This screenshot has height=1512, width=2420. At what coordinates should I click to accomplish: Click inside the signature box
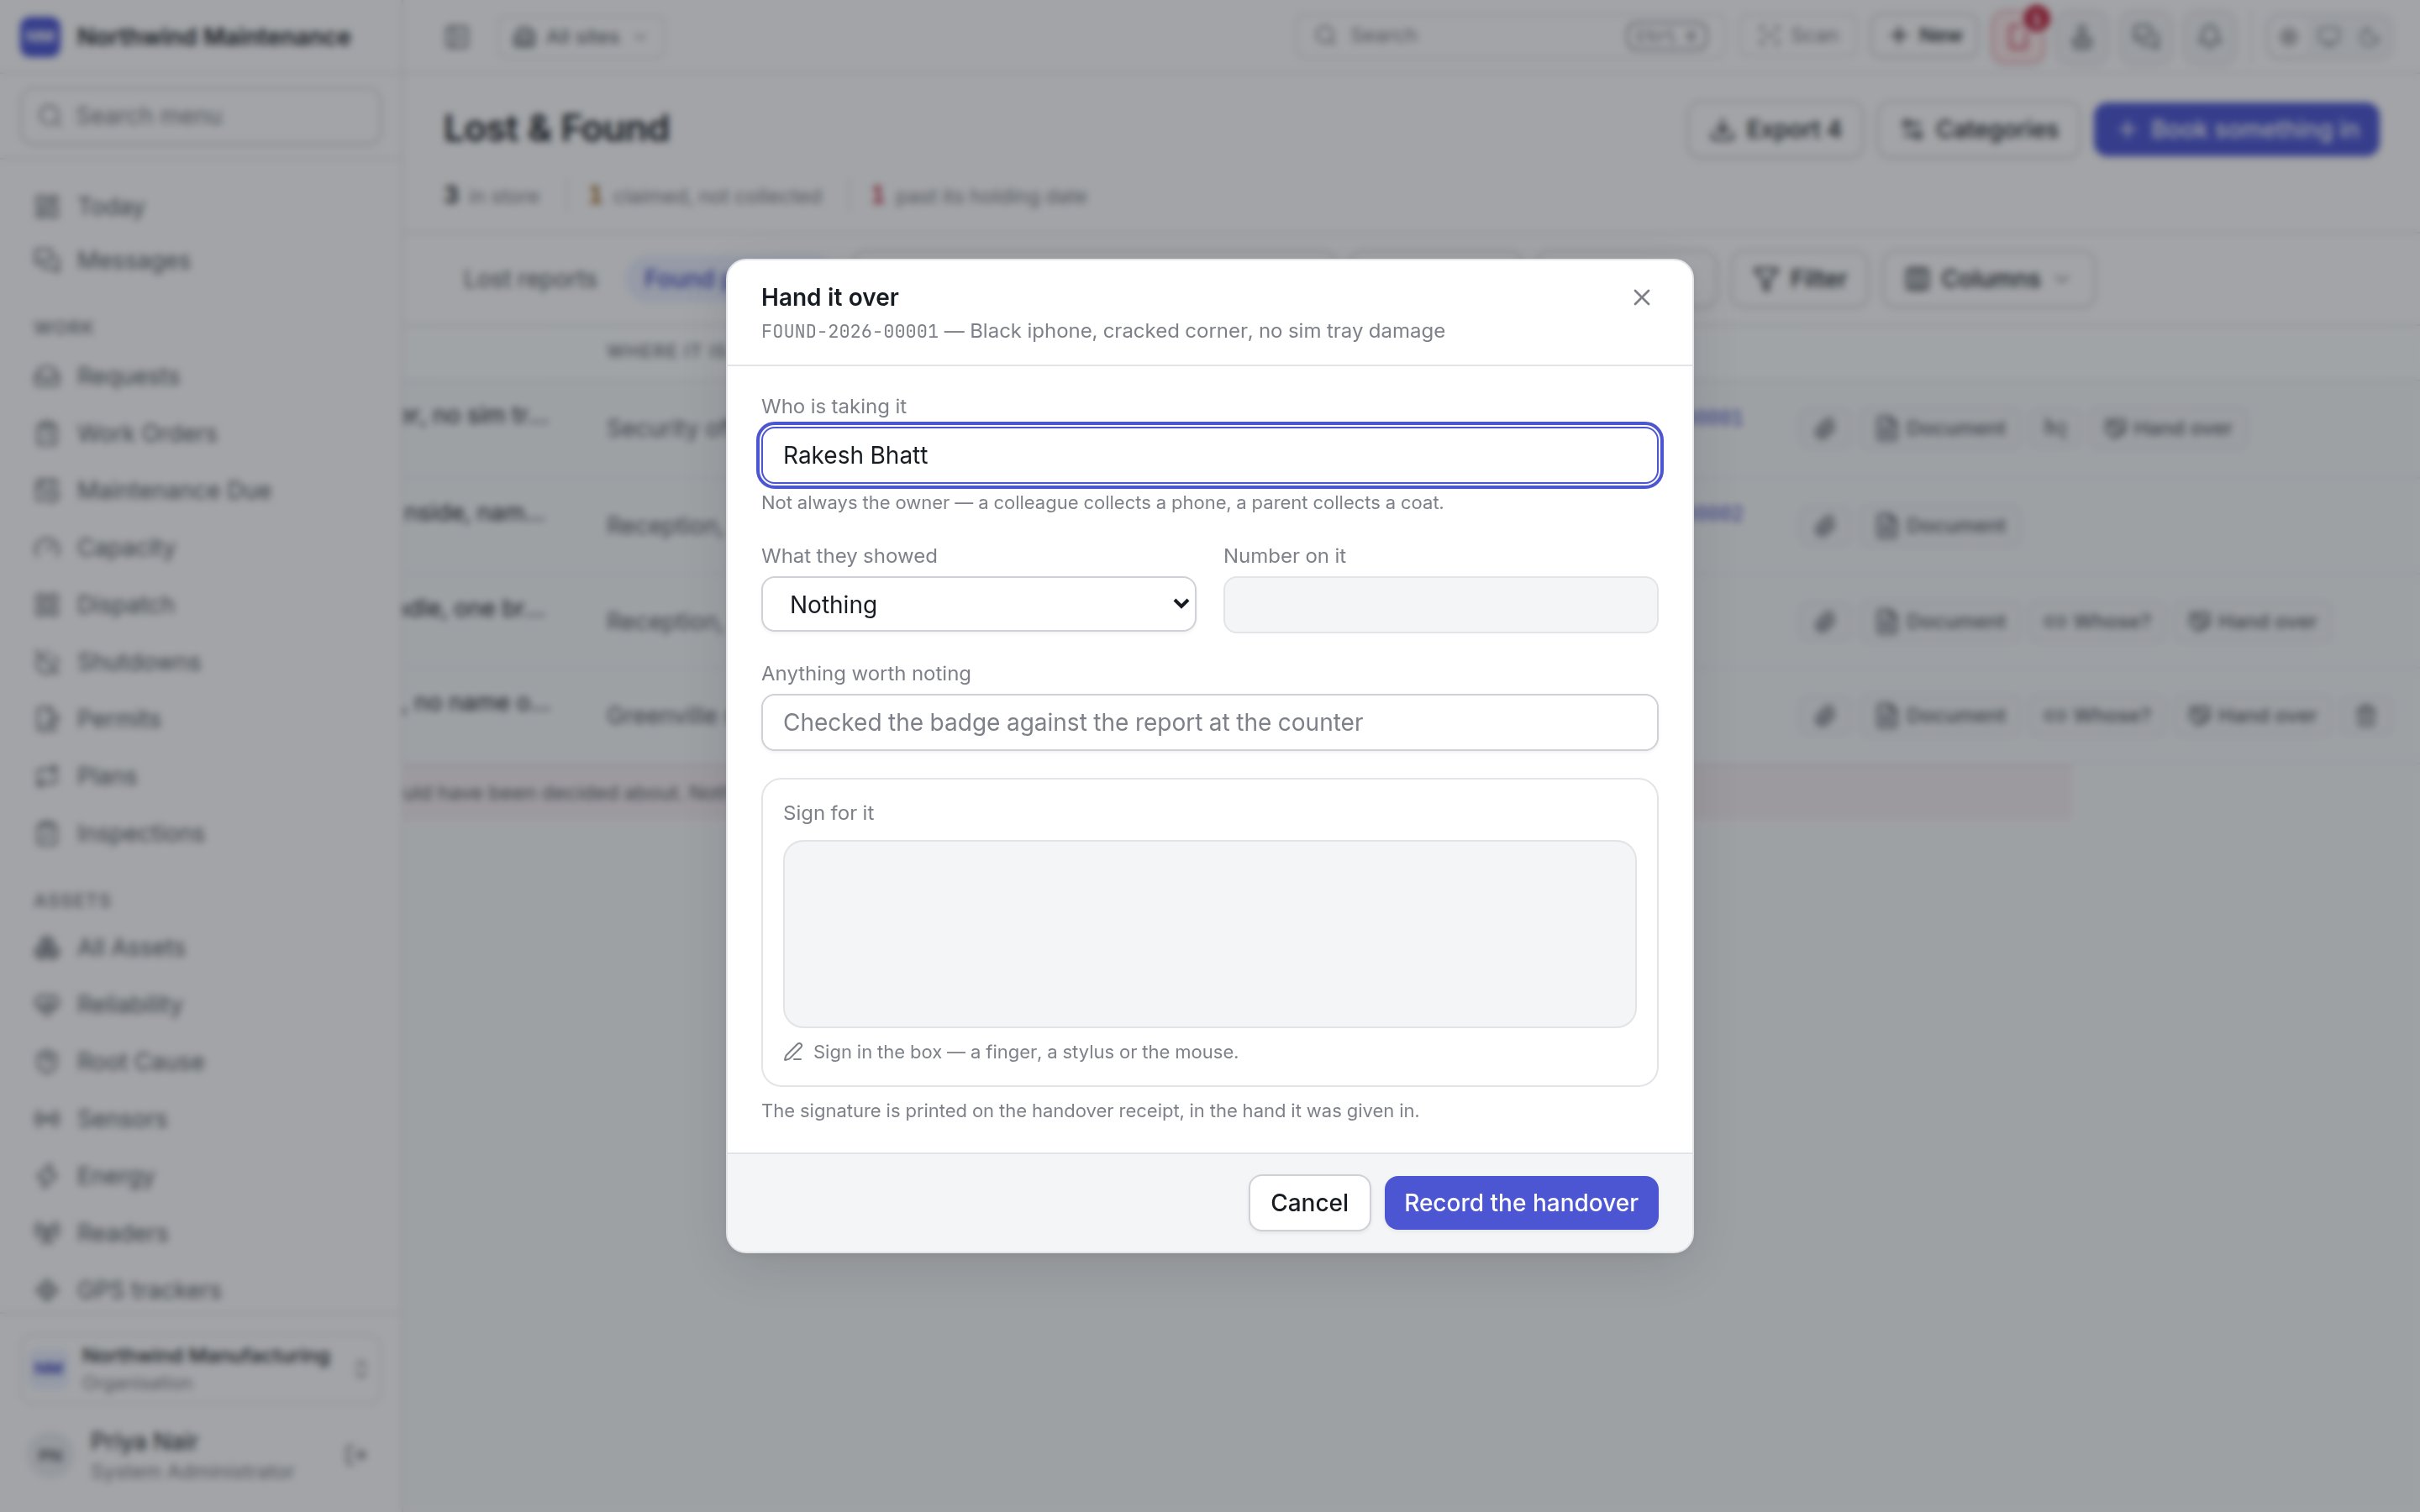pyautogui.click(x=1209, y=933)
